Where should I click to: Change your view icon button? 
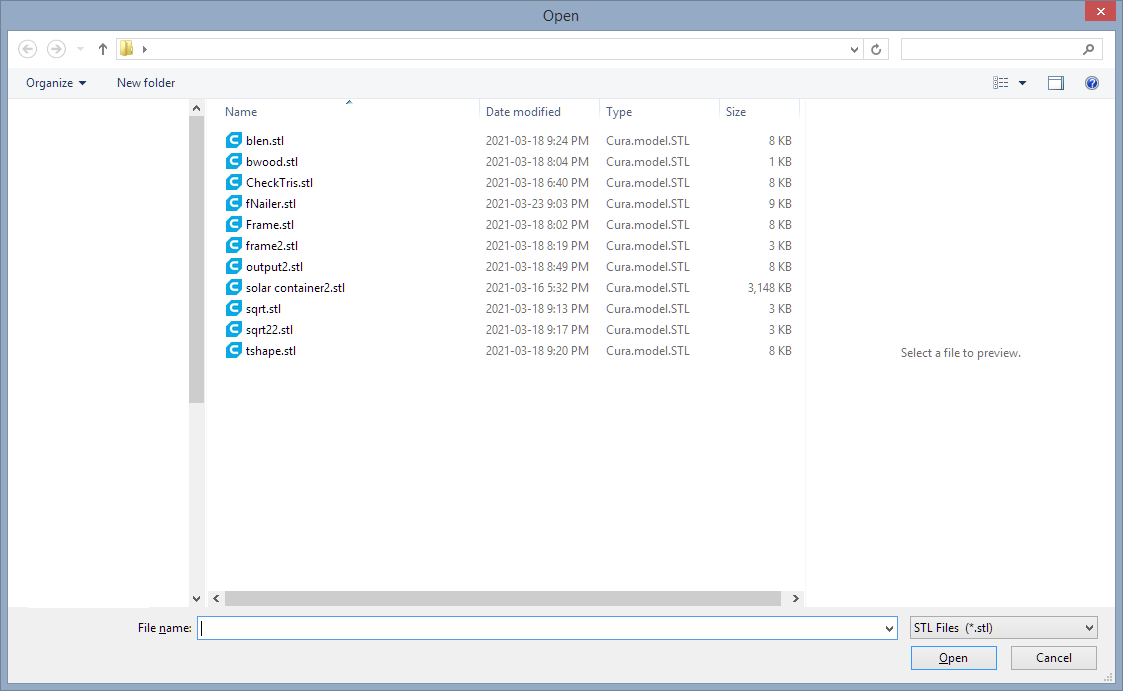(x=1001, y=83)
